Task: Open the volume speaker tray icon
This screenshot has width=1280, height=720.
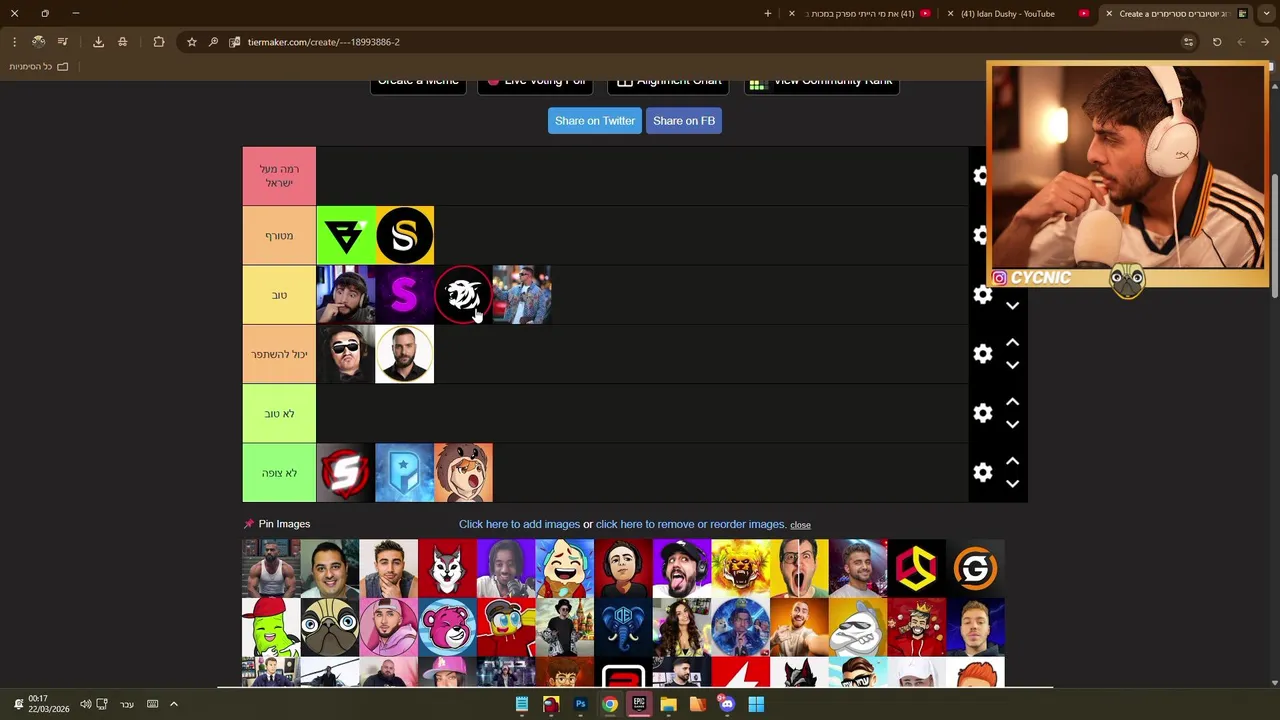Action: click(85, 704)
